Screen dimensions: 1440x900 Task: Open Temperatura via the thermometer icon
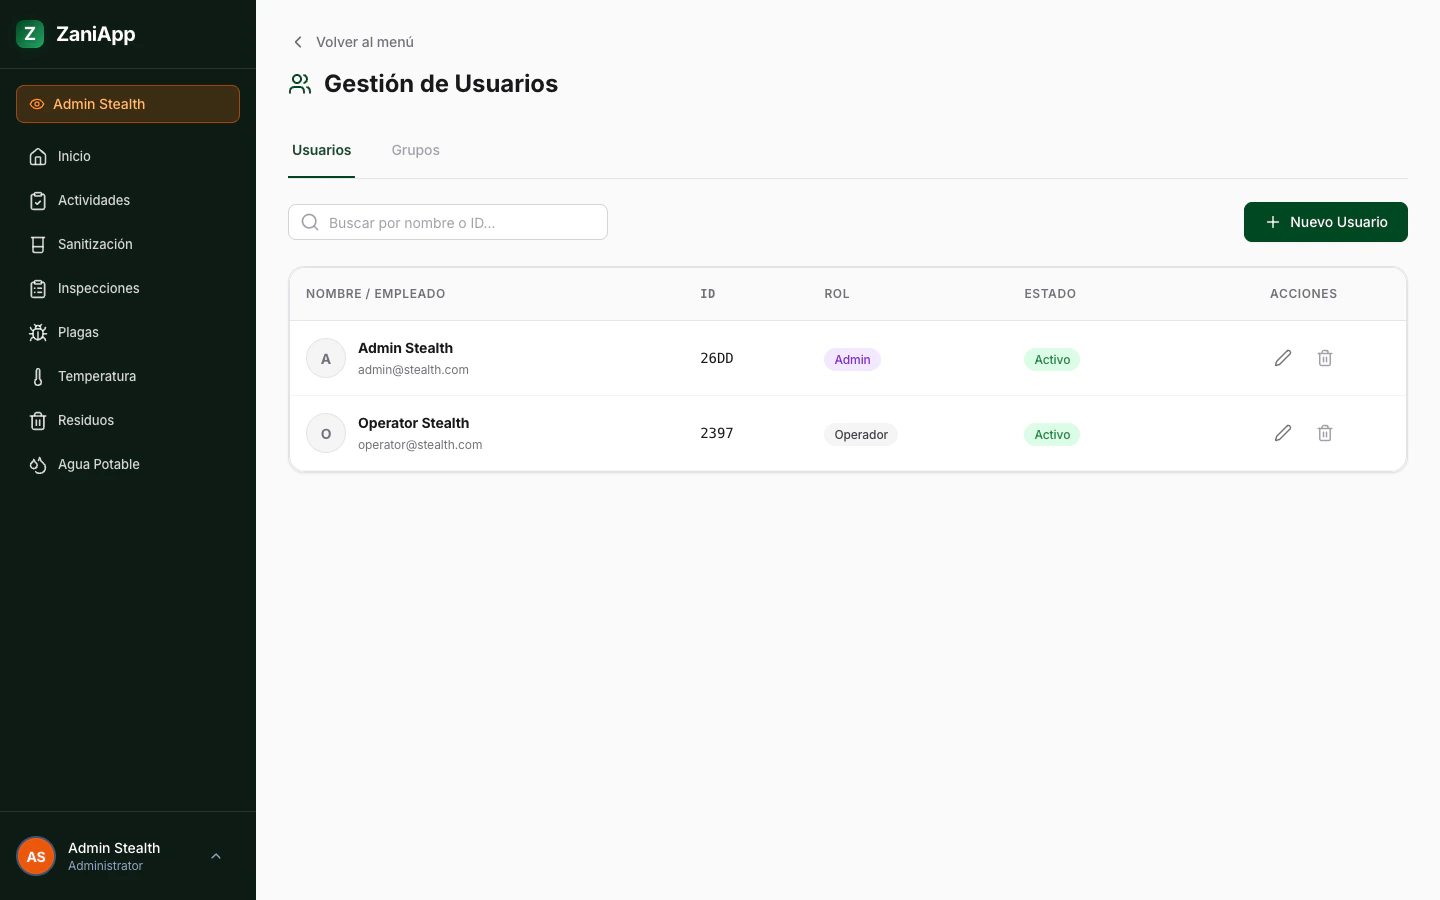(x=38, y=376)
